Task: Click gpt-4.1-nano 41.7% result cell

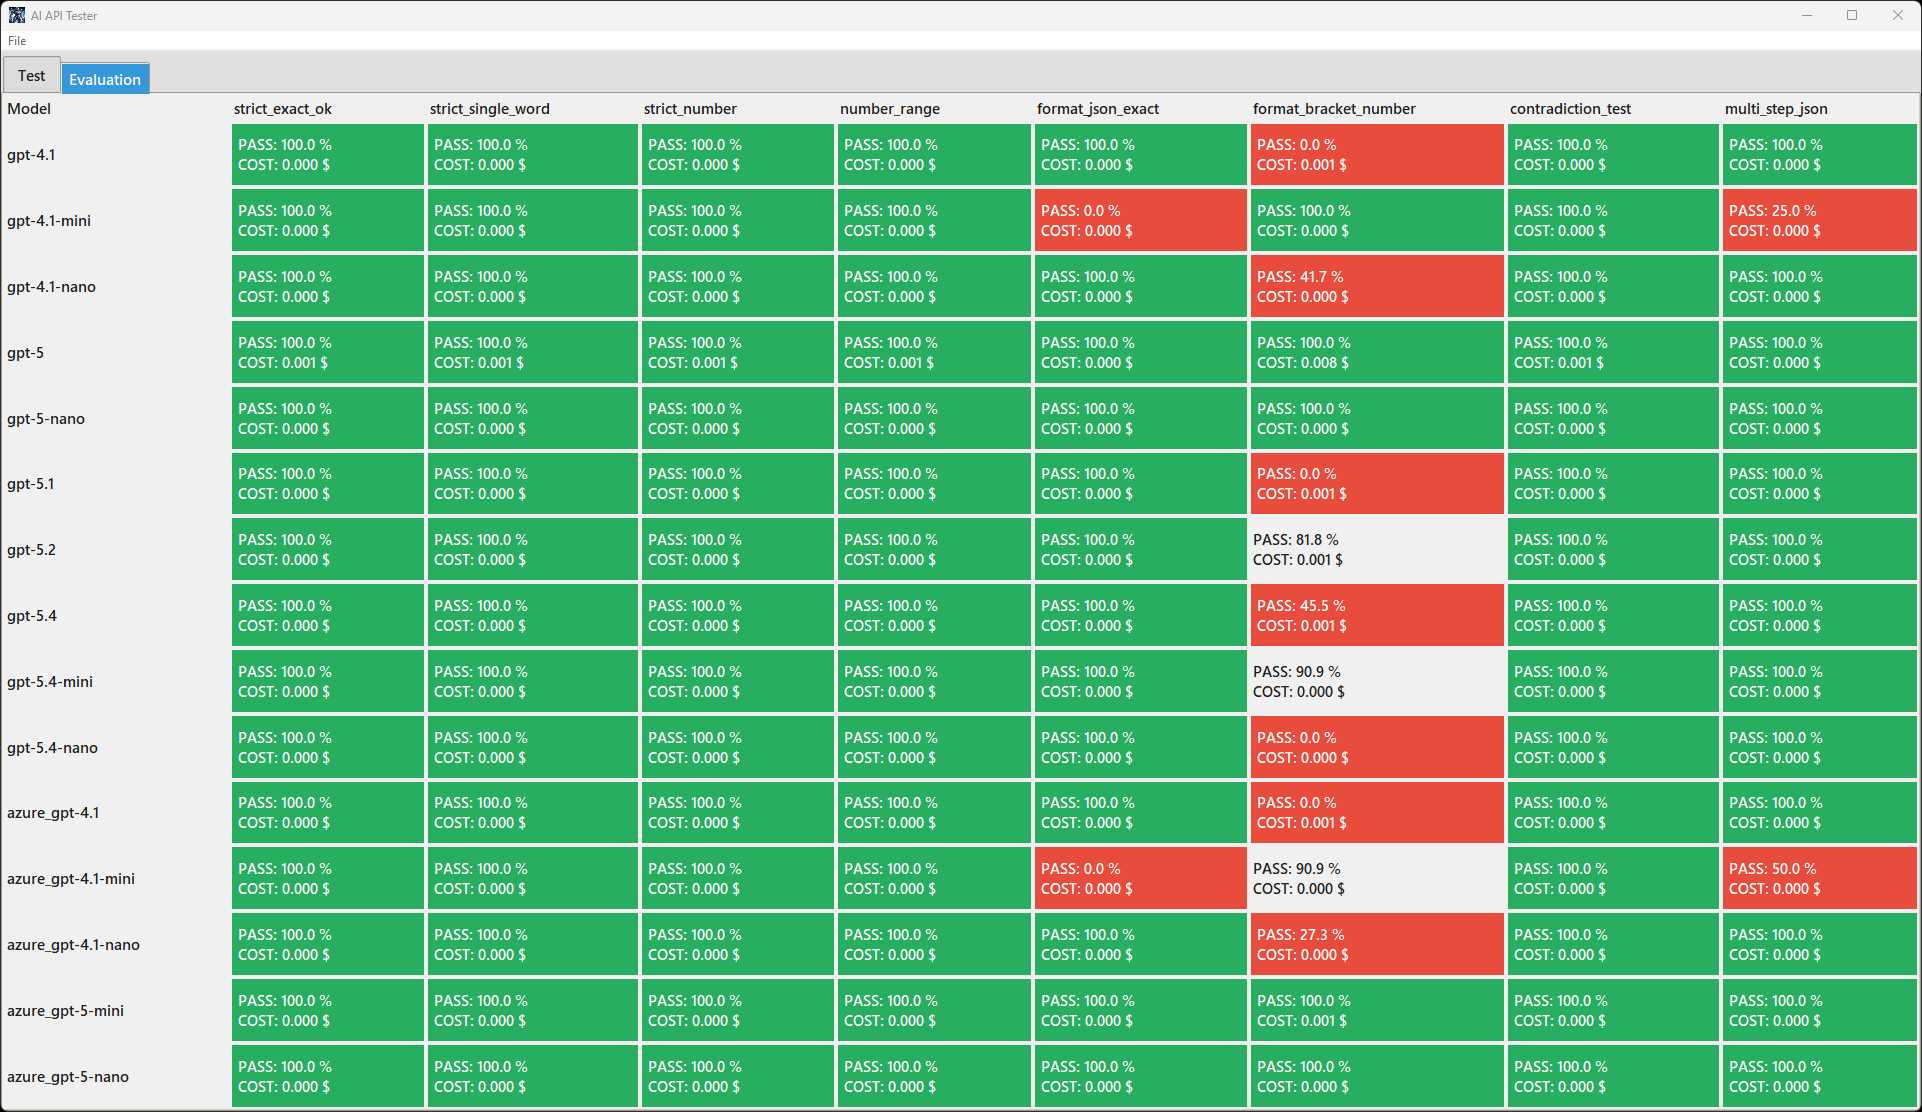Action: [1376, 287]
